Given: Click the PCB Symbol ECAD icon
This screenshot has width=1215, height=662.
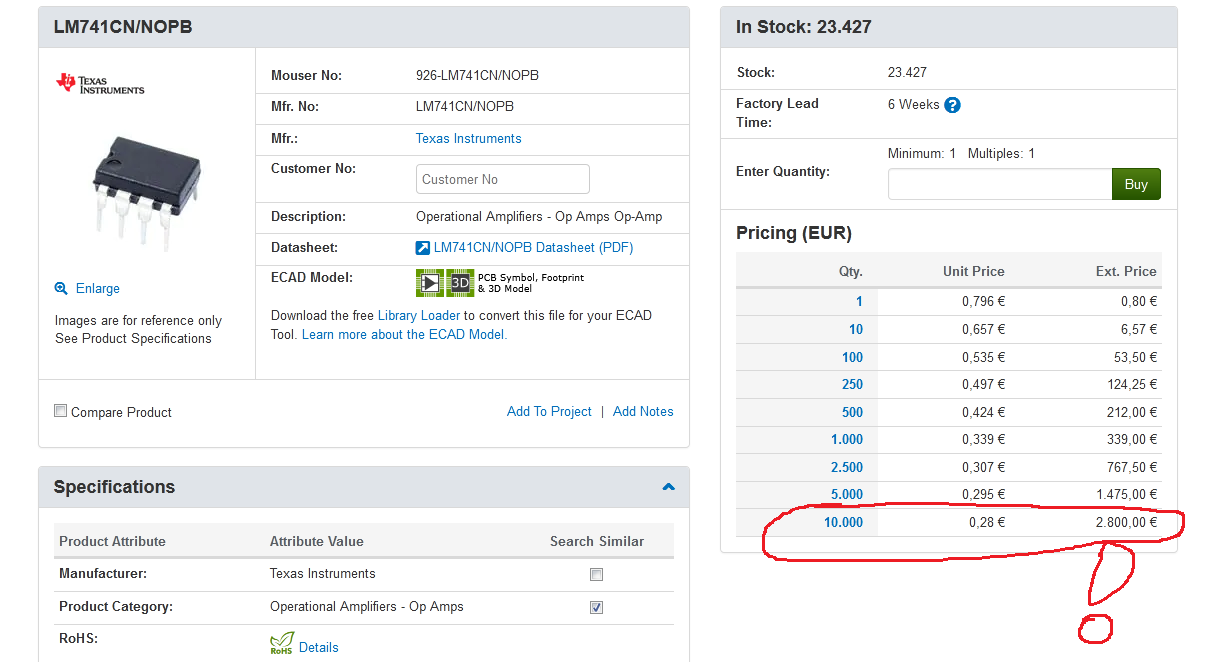Looking at the screenshot, I should click(430, 283).
